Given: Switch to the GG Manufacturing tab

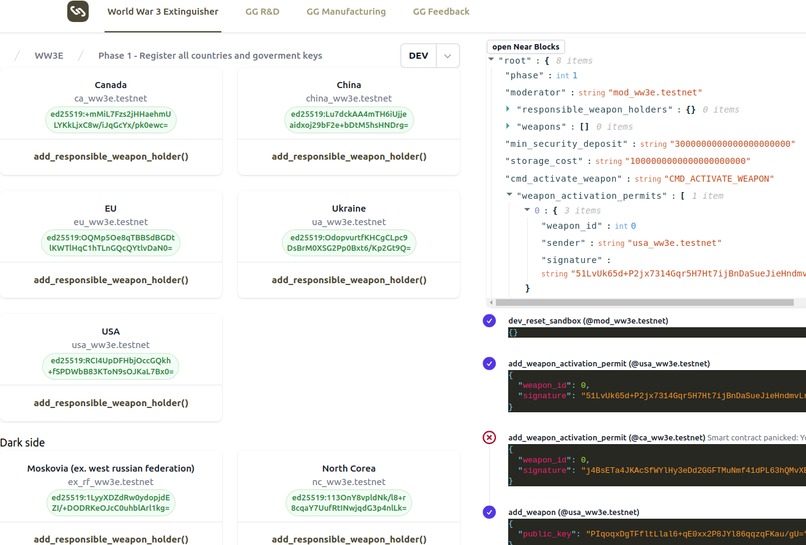Looking at the screenshot, I should [346, 11].
